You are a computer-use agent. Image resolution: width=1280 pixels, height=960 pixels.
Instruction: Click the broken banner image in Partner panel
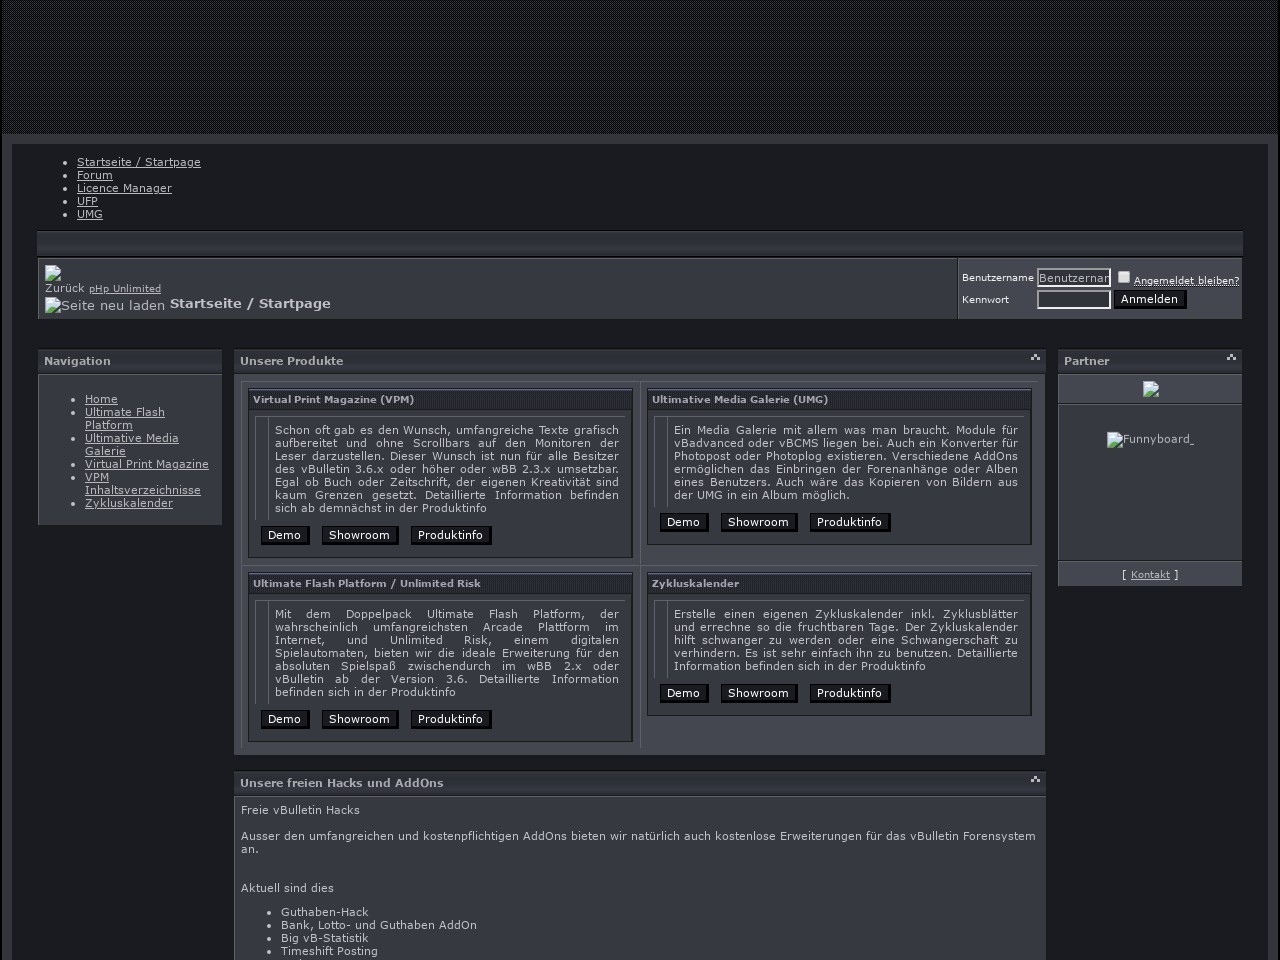coord(1151,390)
